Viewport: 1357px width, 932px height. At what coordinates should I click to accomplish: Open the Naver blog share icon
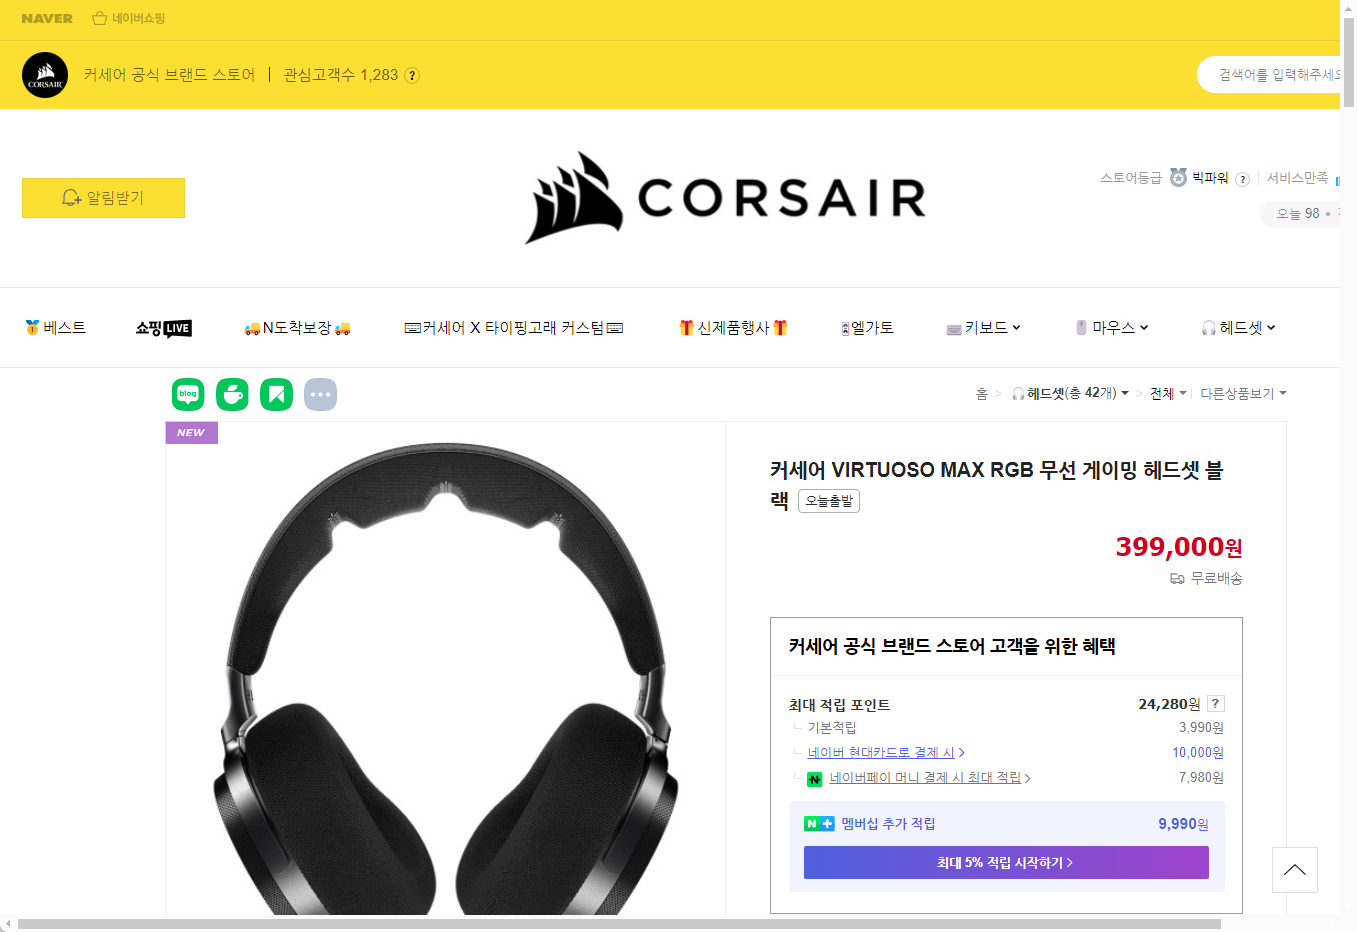188,394
